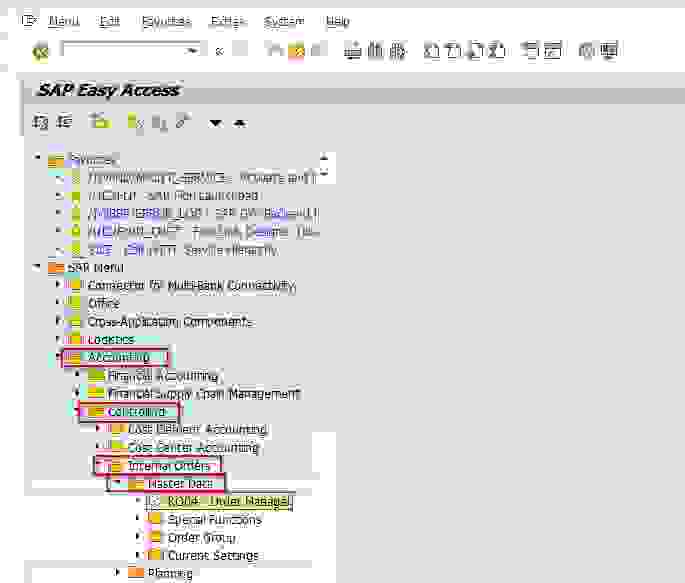
Task: Click the Next Page icon
Action: (475, 51)
